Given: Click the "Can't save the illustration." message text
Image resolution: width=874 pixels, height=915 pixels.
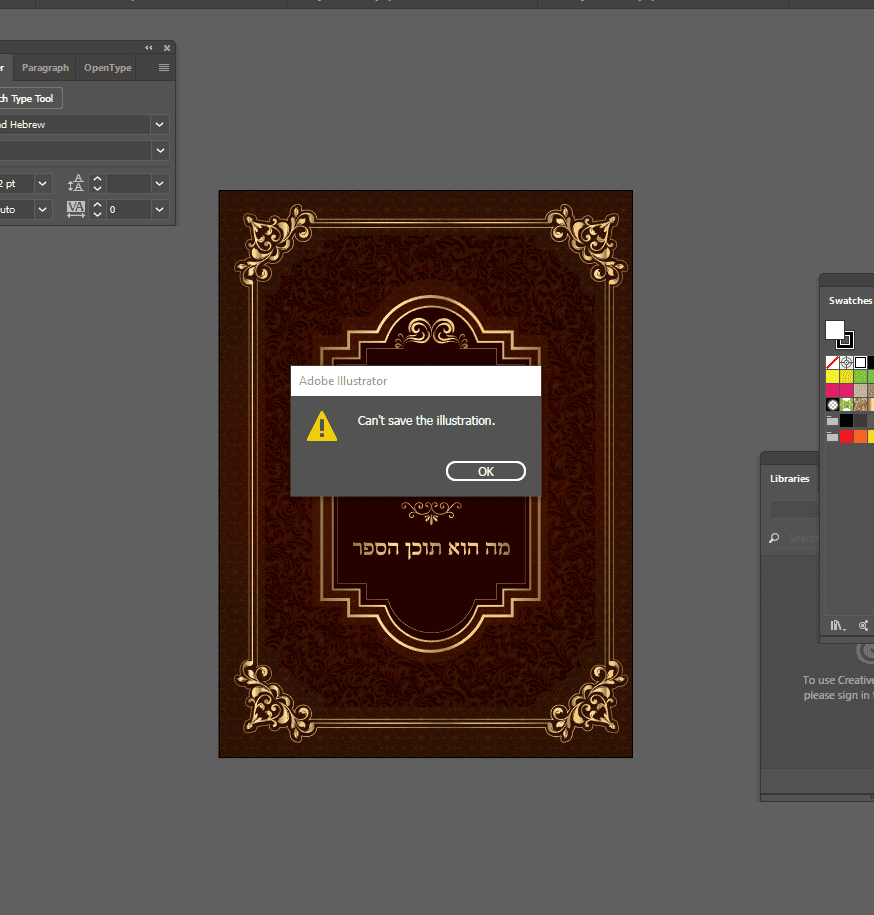Looking at the screenshot, I should click(x=426, y=421).
